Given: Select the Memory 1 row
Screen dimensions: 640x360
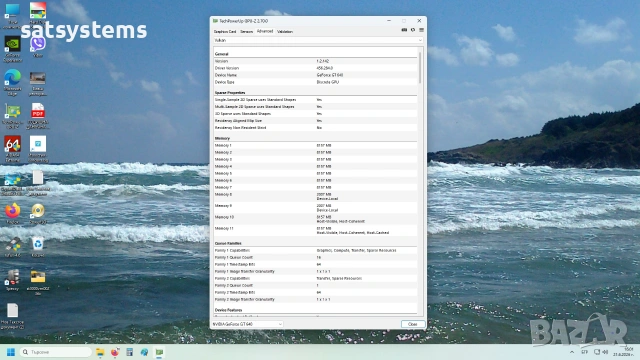Looking at the screenshot, I should point(316,145).
